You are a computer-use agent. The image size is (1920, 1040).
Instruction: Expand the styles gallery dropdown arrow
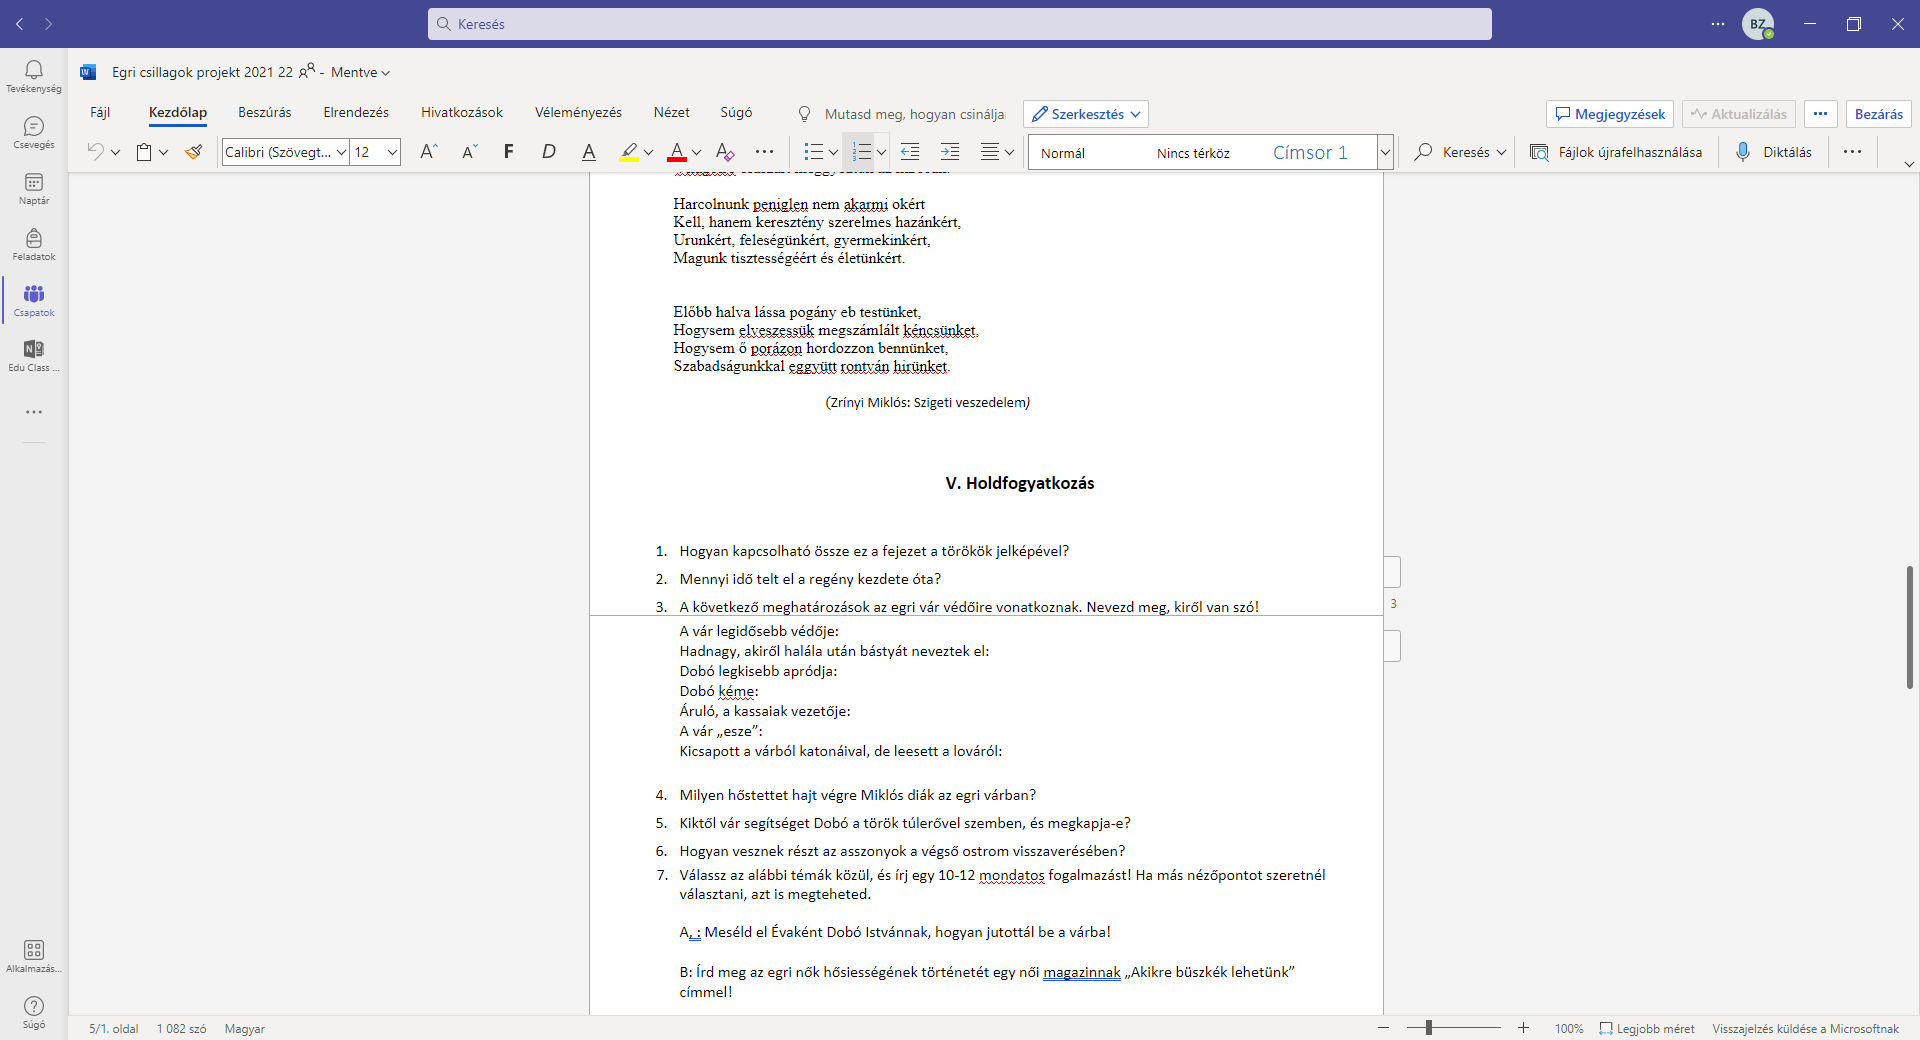tap(1385, 153)
